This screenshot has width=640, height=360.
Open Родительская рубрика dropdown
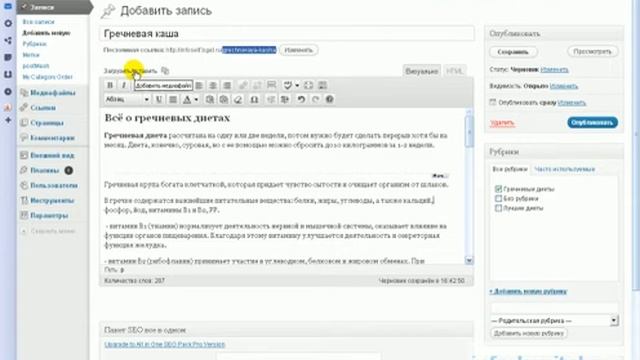pyautogui.click(x=554, y=320)
